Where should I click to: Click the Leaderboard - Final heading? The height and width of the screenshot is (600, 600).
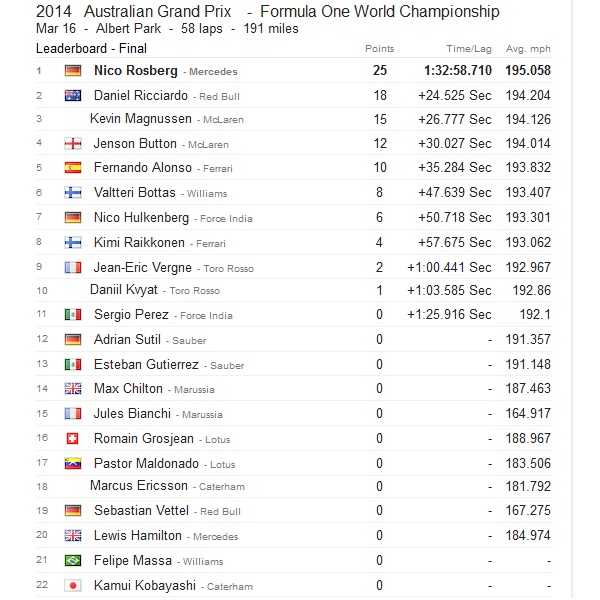point(91,49)
